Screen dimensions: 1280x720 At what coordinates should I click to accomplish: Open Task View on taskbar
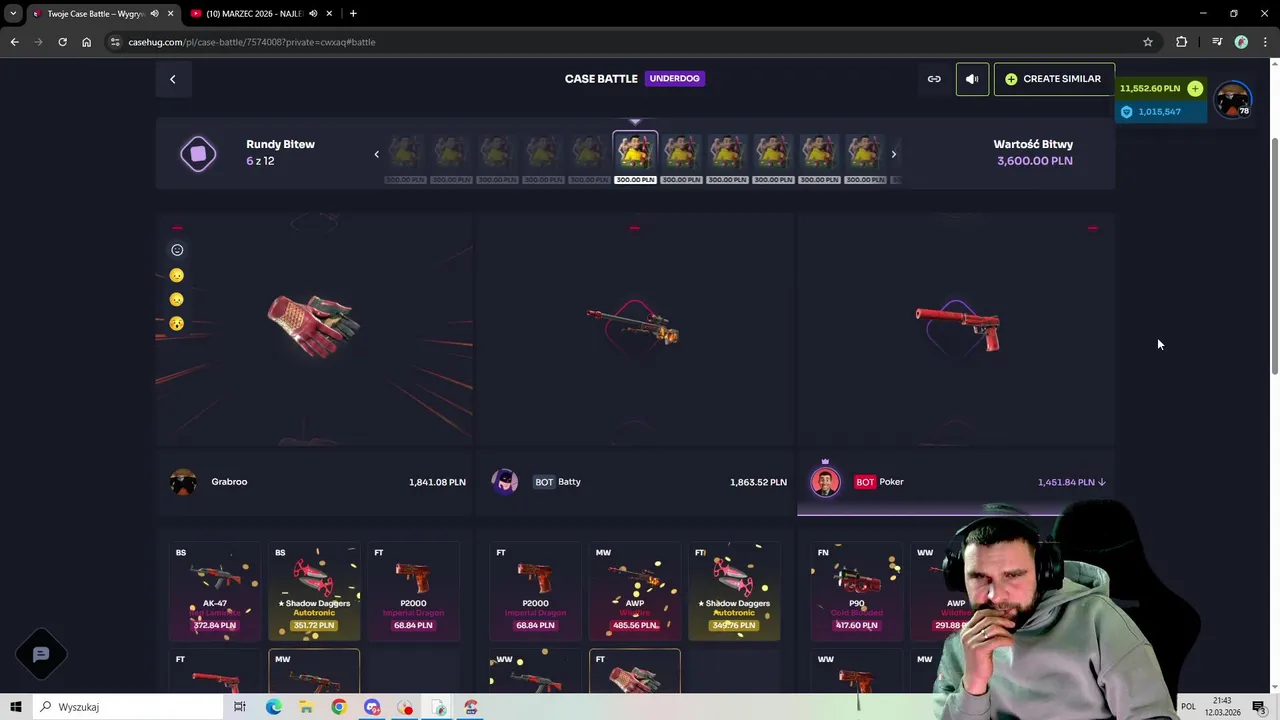point(240,707)
